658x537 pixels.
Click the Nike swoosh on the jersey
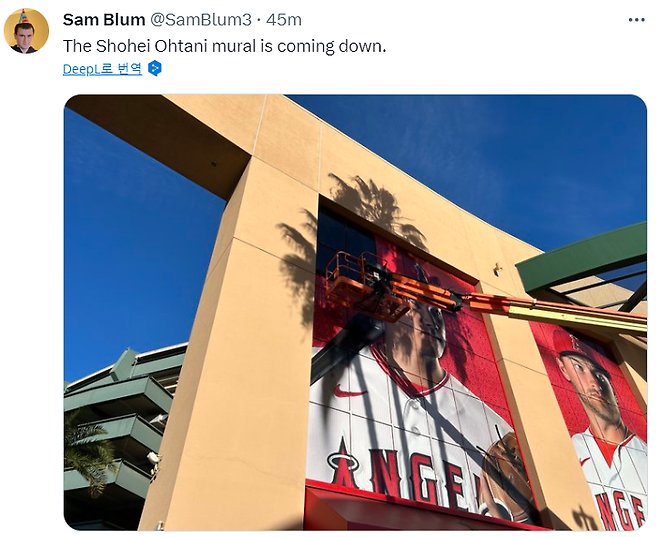click(349, 392)
